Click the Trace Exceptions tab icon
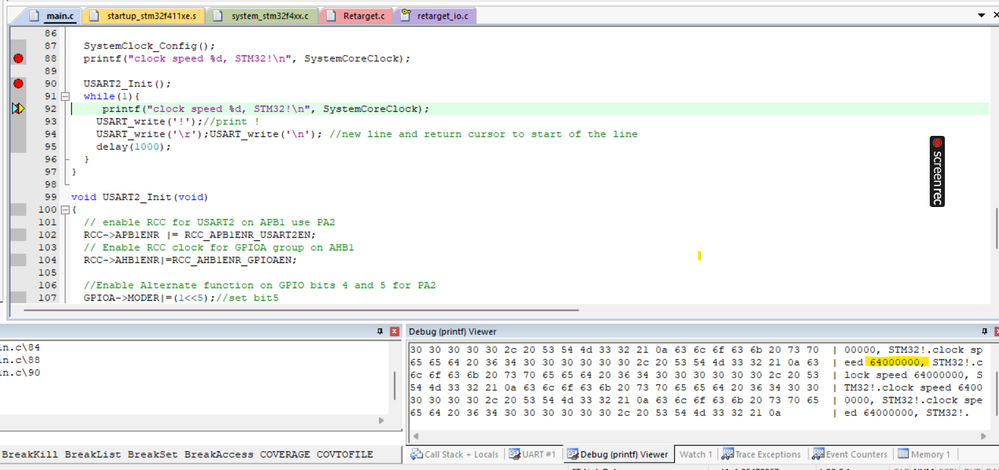Image resolution: width=999 pixels, height=470 pixels. click(727, 454)
